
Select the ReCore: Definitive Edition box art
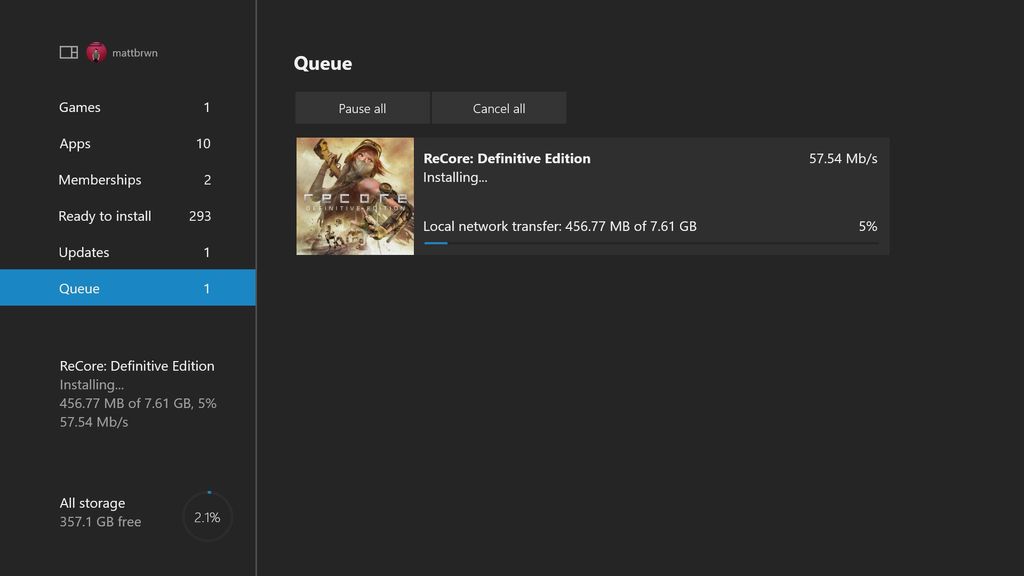click(x=355, y=196)
